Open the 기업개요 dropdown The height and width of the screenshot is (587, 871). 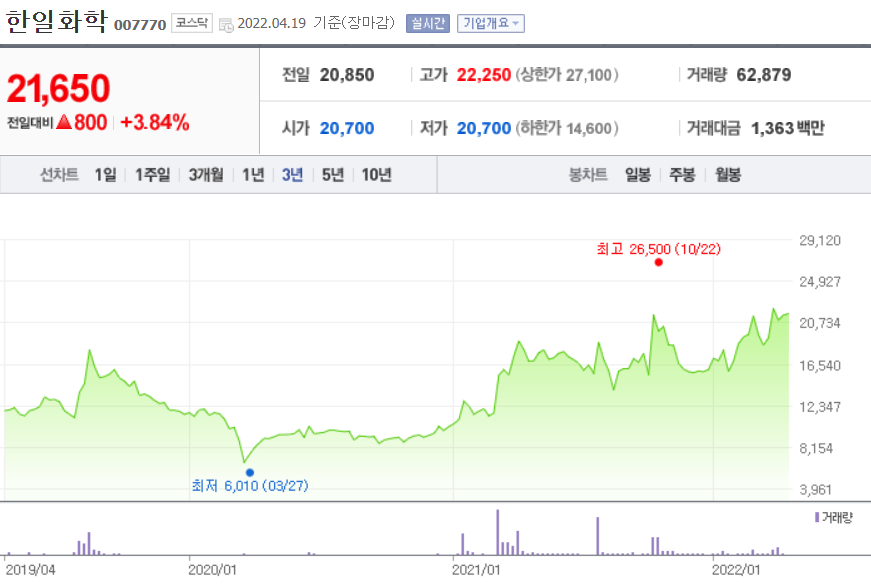coord(490,23)
